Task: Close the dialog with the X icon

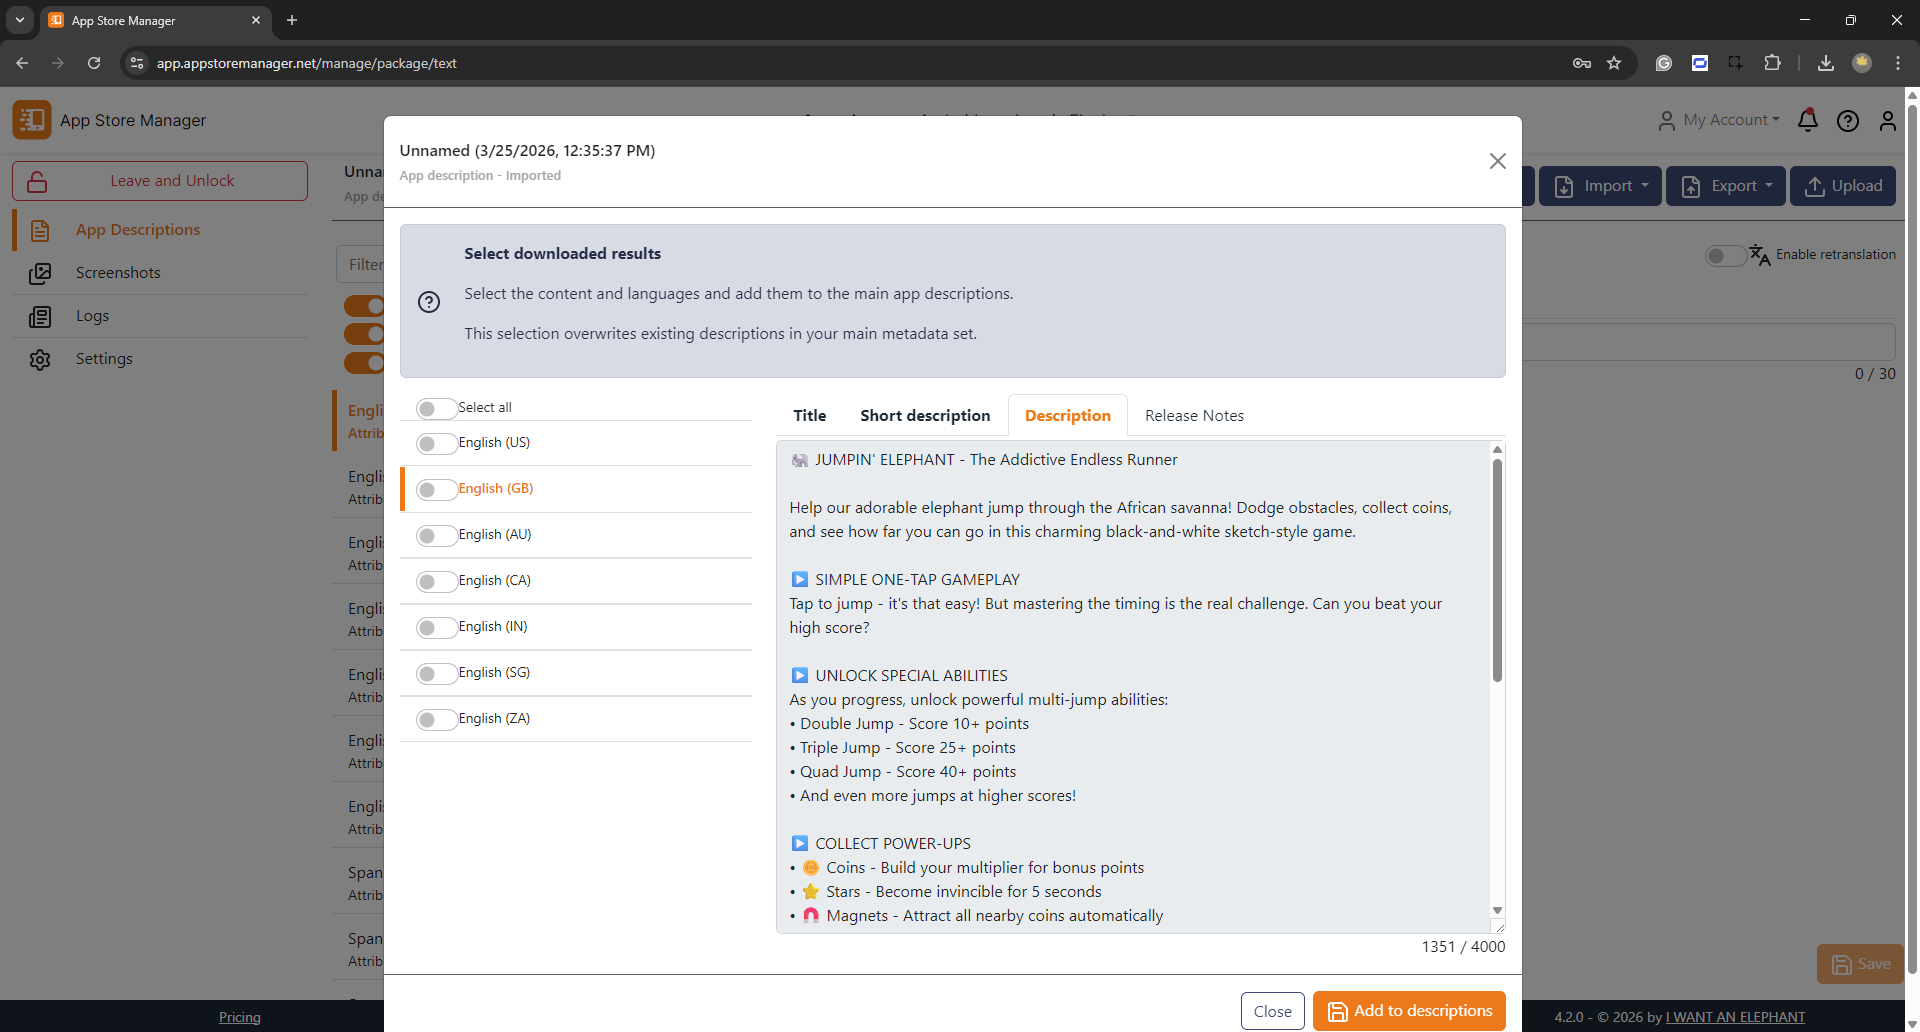Action: point(1497,161)
